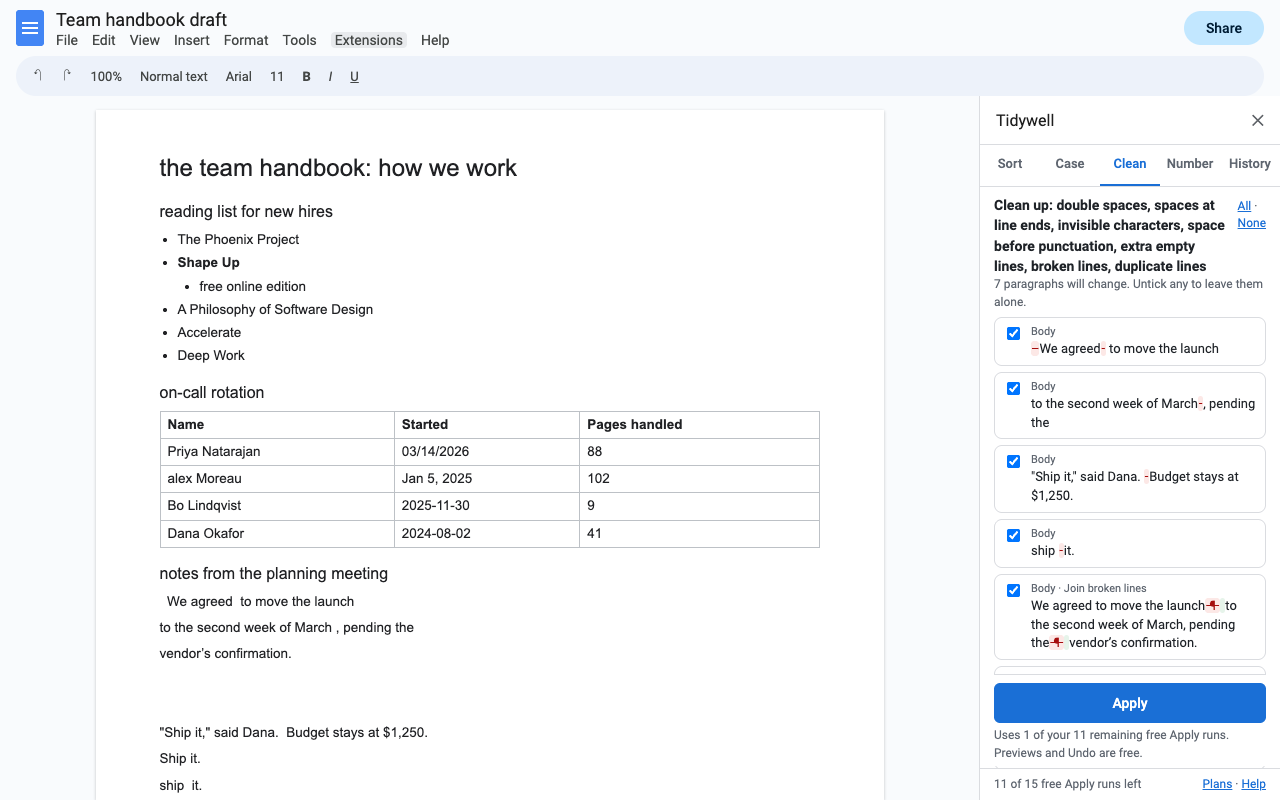This screenshot has width=1280, height=800.
Task: Open the Normal text style dropdown
Action: point(174,76)
